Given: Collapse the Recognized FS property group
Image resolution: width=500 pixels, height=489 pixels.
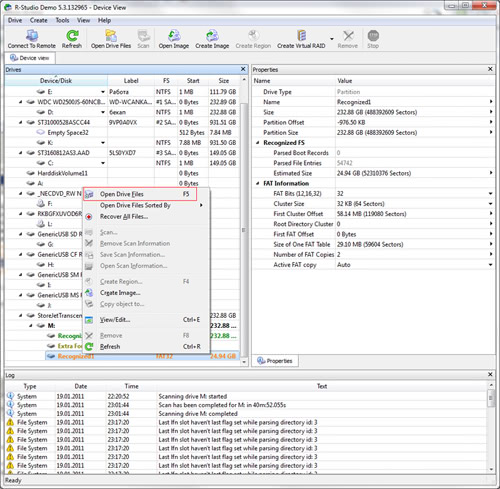Looking at the screenshot, I should pos(258,143).
